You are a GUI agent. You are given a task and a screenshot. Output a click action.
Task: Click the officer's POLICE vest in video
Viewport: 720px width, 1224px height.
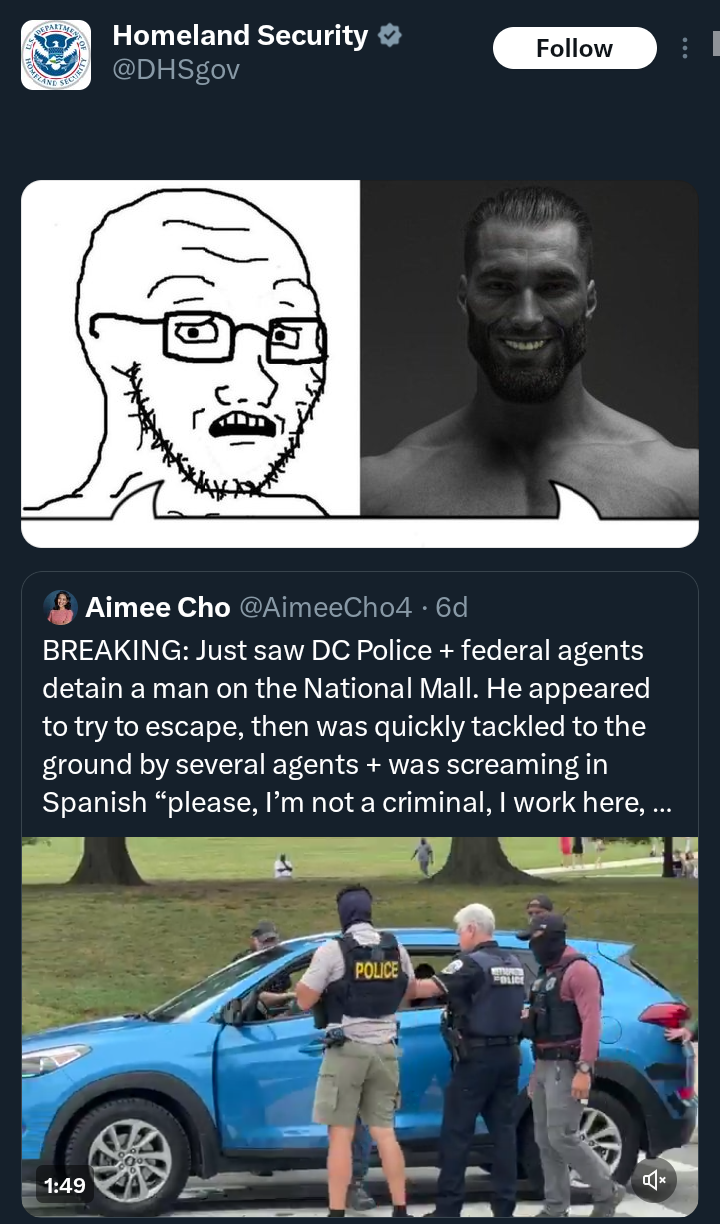[x=368, y=976]
